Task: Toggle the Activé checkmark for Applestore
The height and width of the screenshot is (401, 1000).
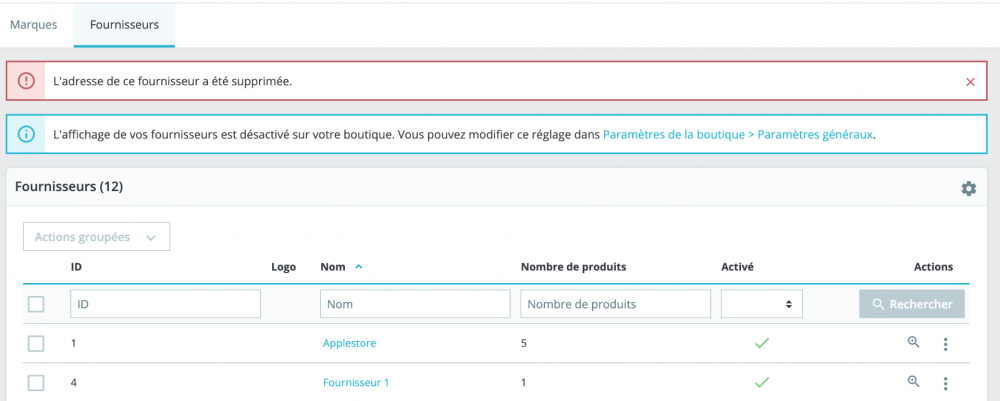Action: click(x=762, y=343)
